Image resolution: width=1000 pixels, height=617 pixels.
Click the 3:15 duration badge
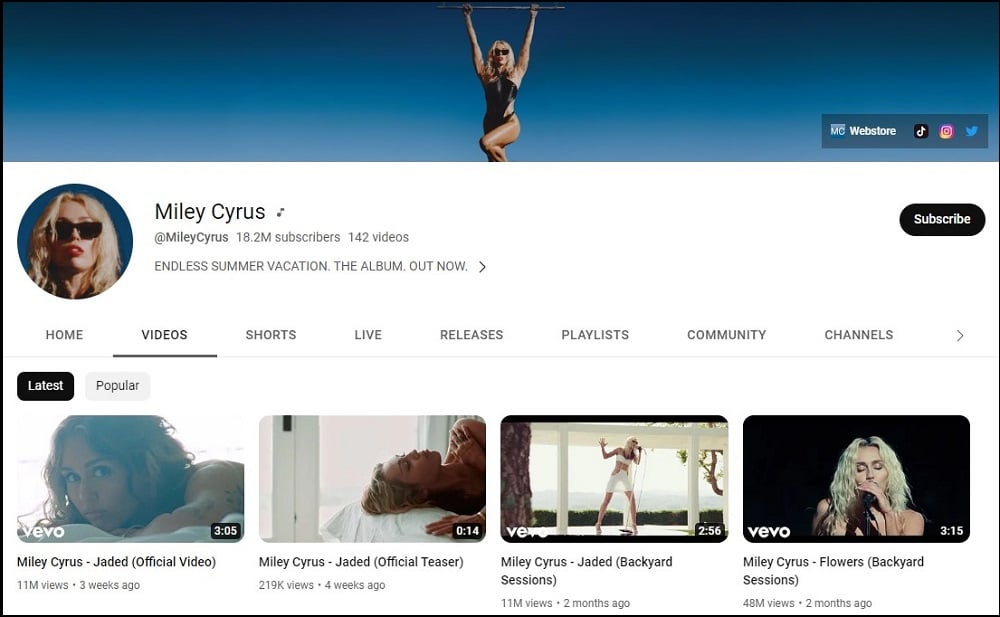pyautogui.click(x=952, y=531)
